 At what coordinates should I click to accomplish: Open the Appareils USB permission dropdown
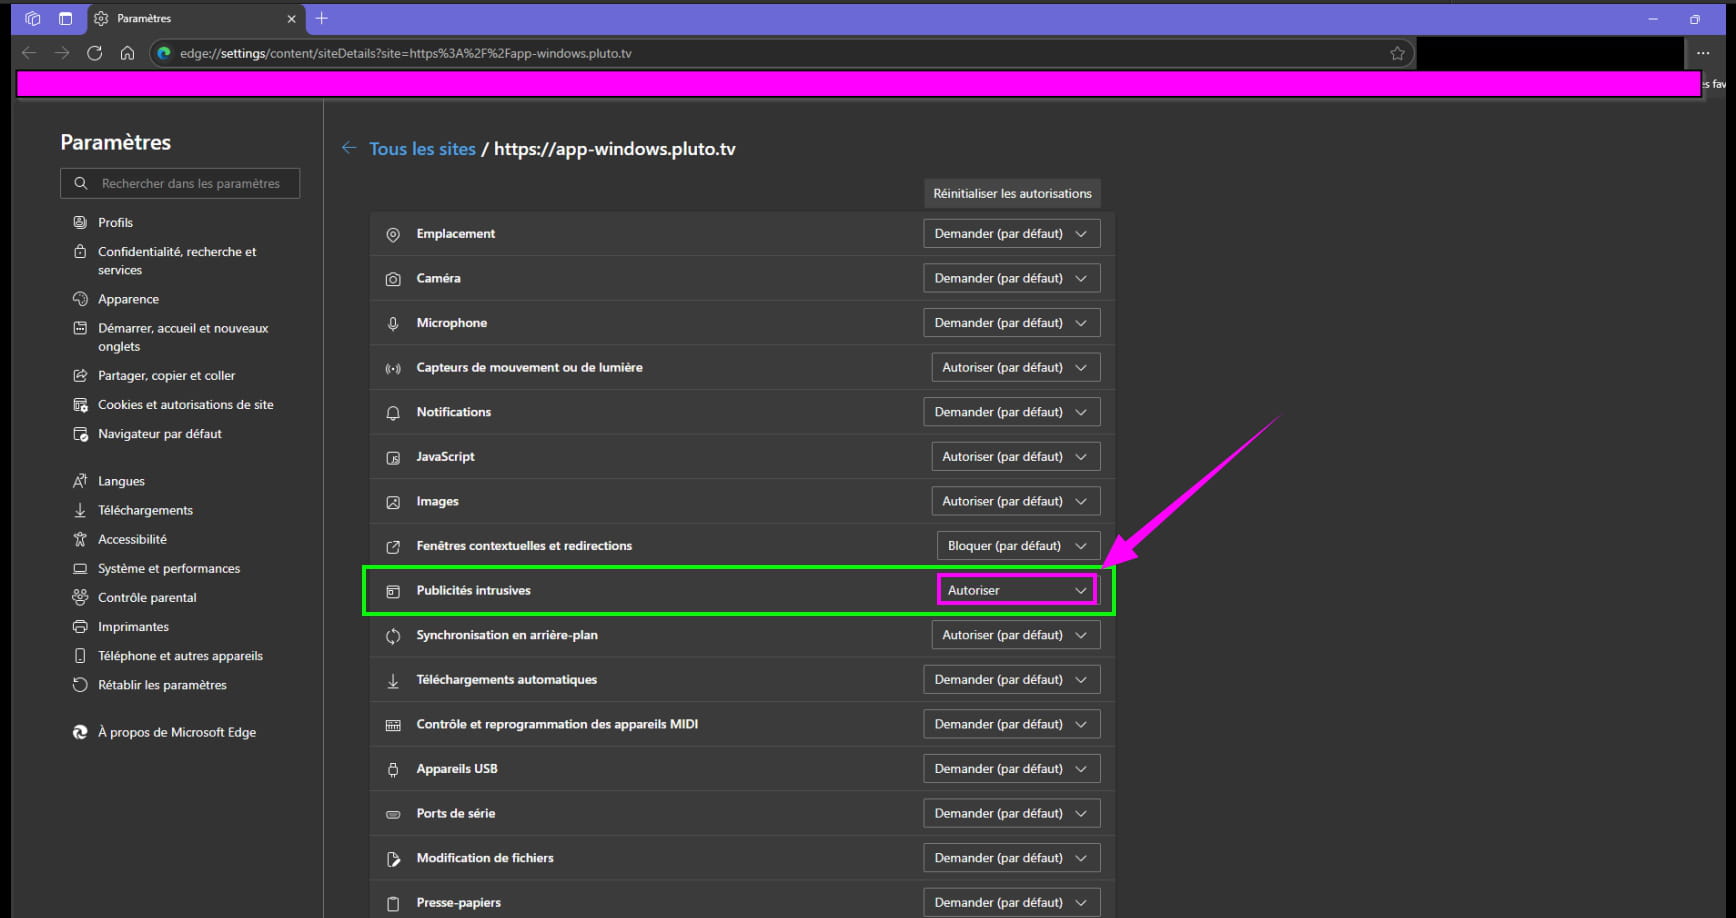point(1011,768)
